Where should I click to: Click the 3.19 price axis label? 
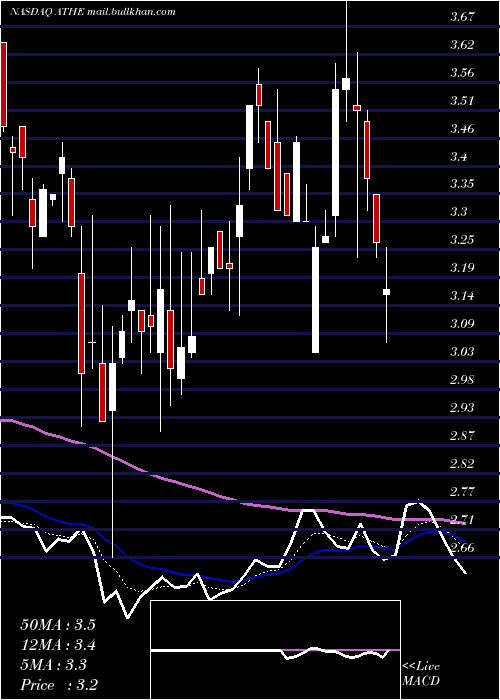coord(462,268)
